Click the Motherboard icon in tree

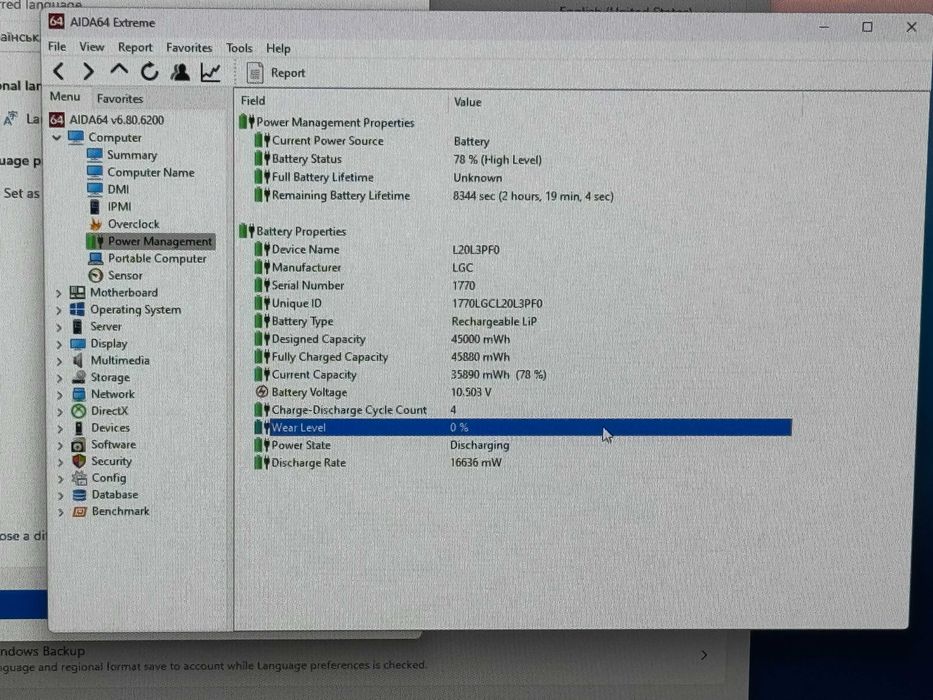point(77,292)
